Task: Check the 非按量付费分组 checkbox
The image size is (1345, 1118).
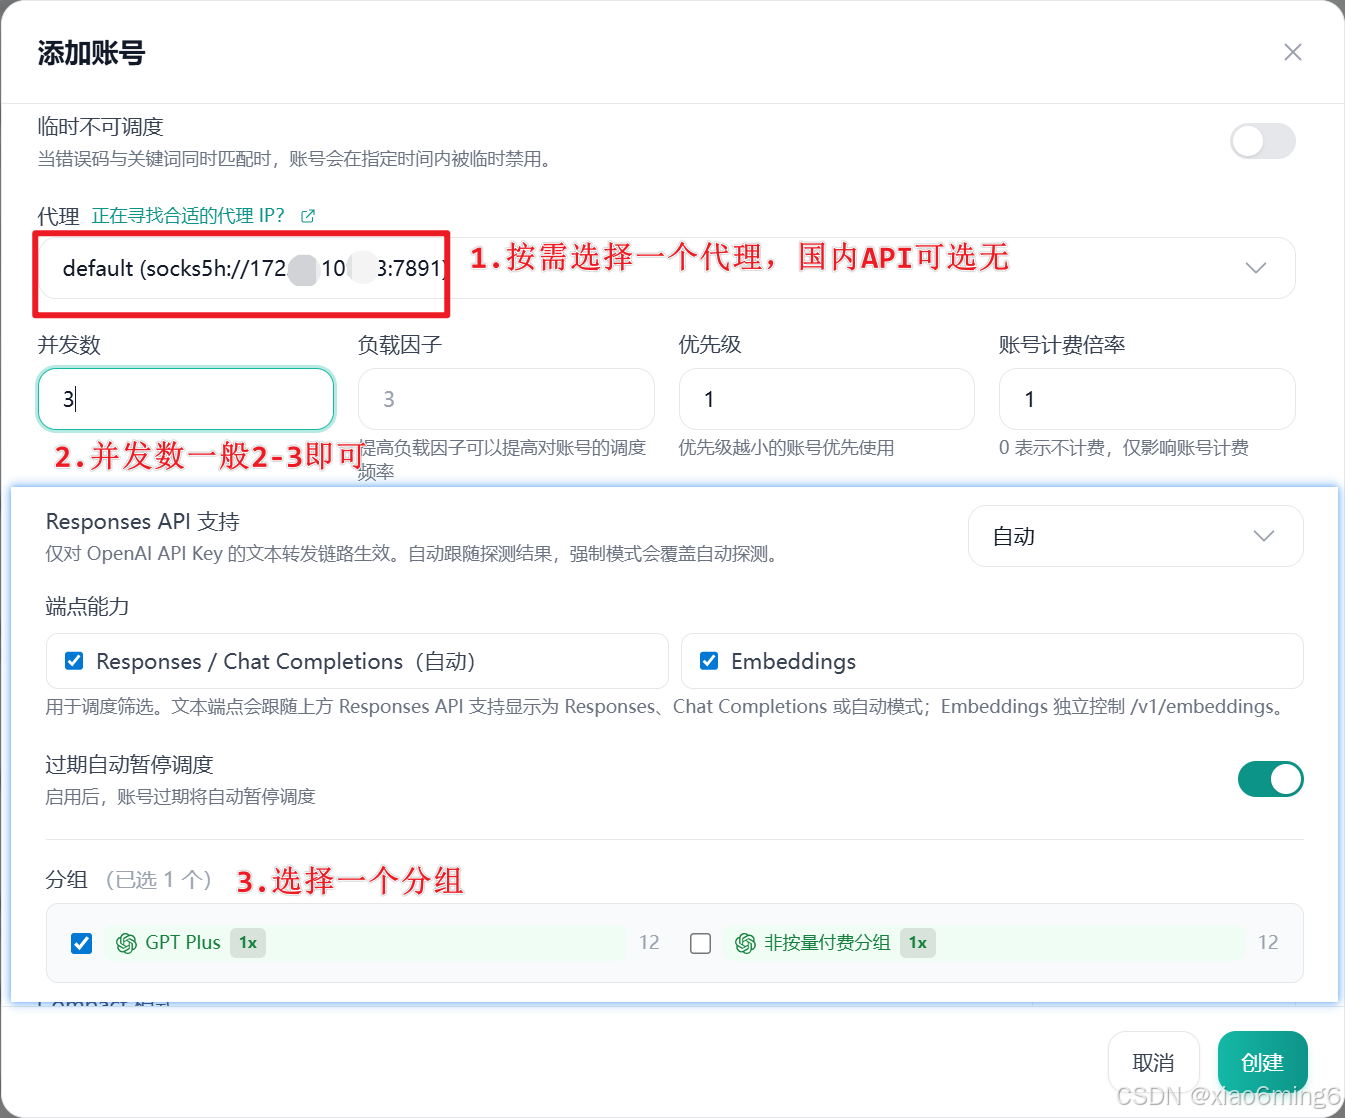Action: pyautogui.click(x=701, y=943)
